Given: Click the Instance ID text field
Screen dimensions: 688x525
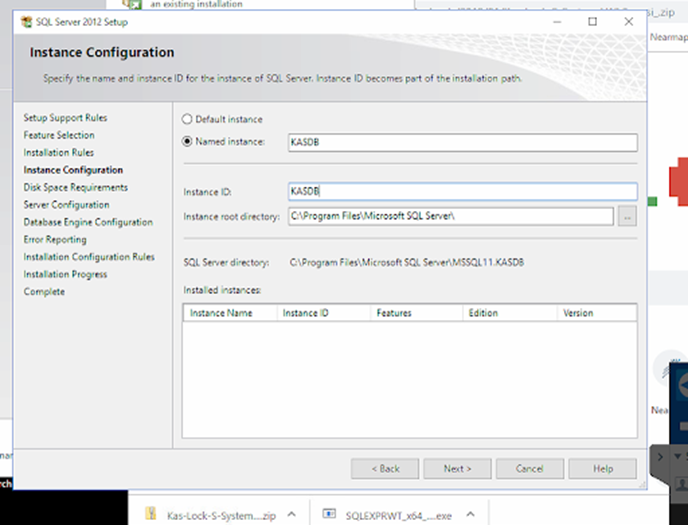Looking at the screenshot, I should [x=462, y=192].
